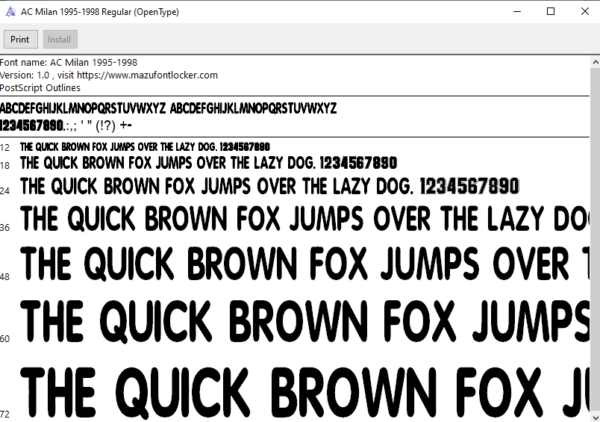This screenshot has width=600, height=422.
Task: Click the alphabet sample line ABCDEFGHIJKLMNOPQRSTUVWXYZ
Action: pyautogui.click(x=168, y=108)
